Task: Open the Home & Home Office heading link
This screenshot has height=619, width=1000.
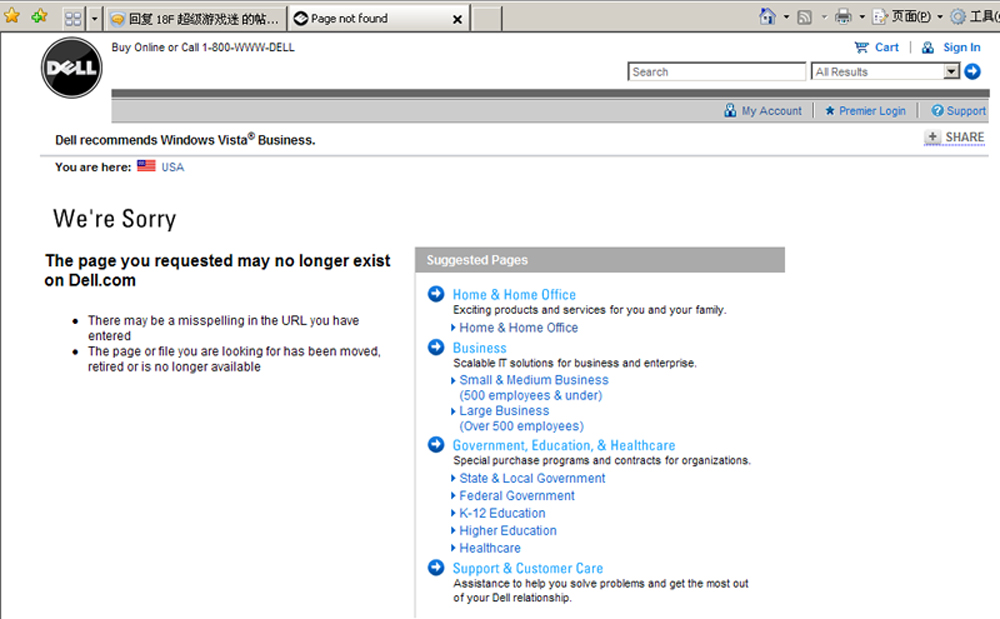Action: coord(514,295)
